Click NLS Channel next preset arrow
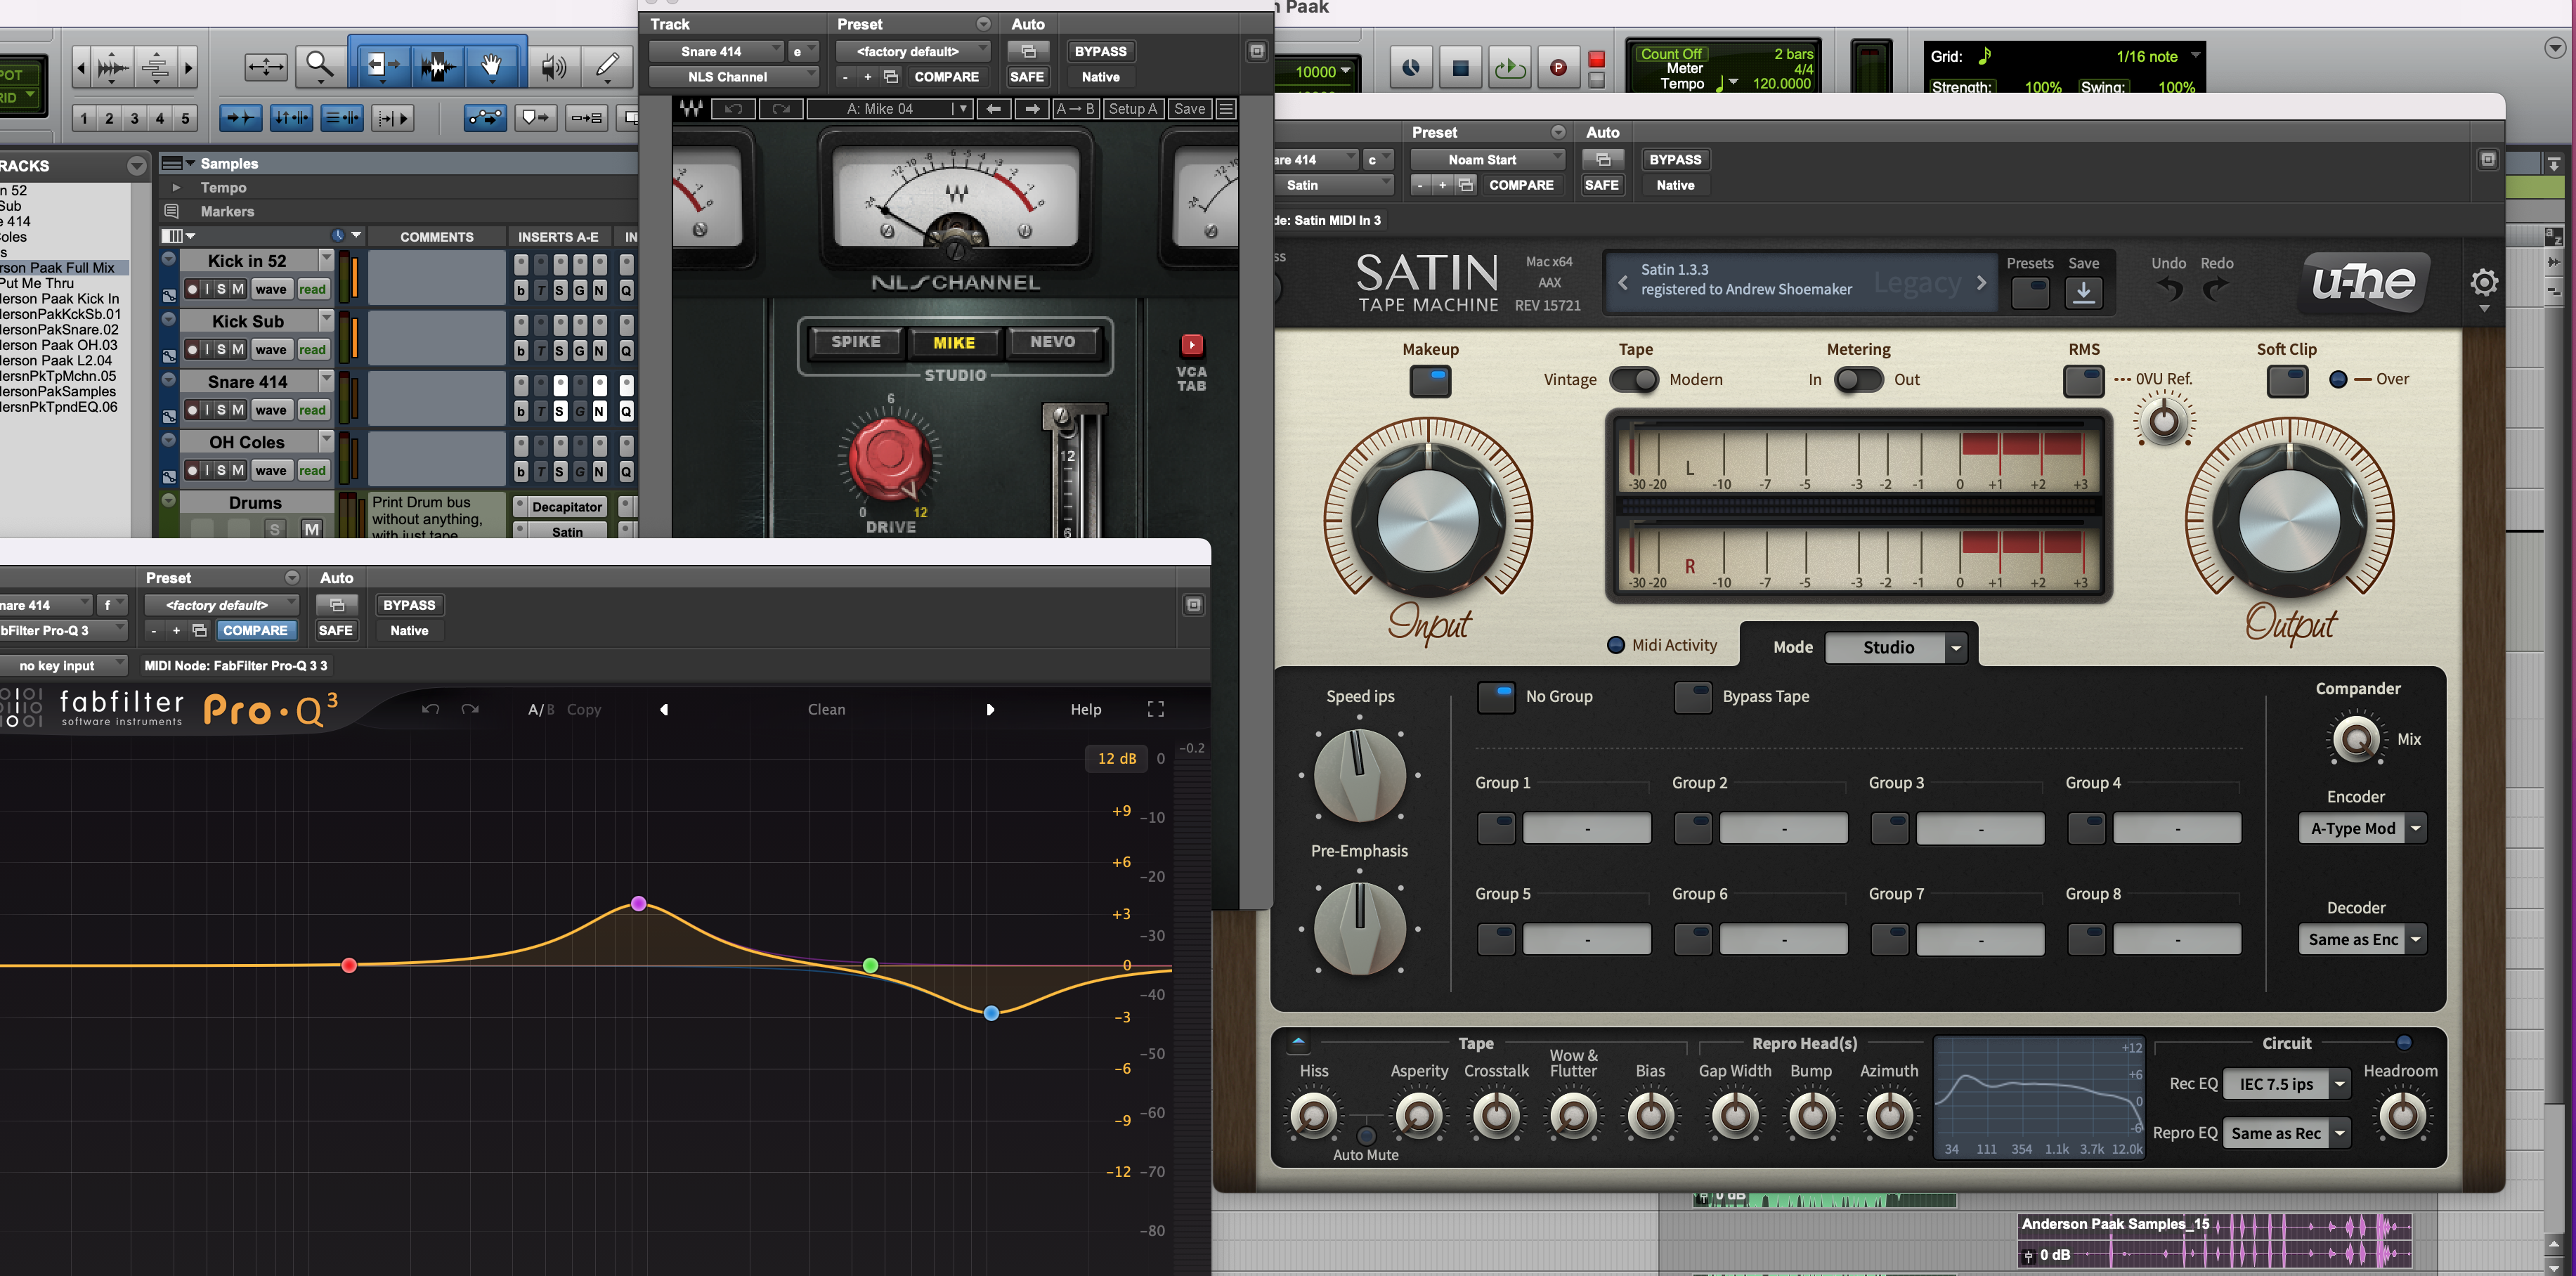The width and height of the screenshot is (2576, 1276). (1031, 108)
